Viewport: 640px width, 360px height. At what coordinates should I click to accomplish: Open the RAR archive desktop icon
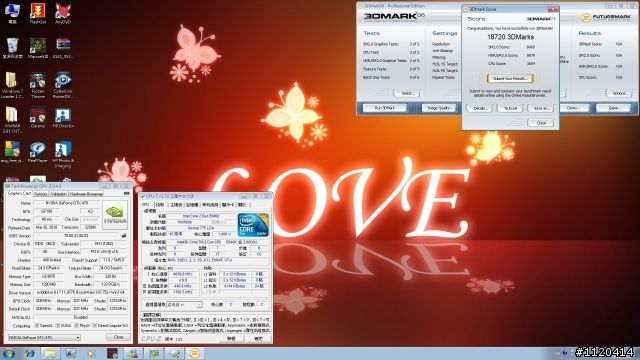[x=63, y=48]
